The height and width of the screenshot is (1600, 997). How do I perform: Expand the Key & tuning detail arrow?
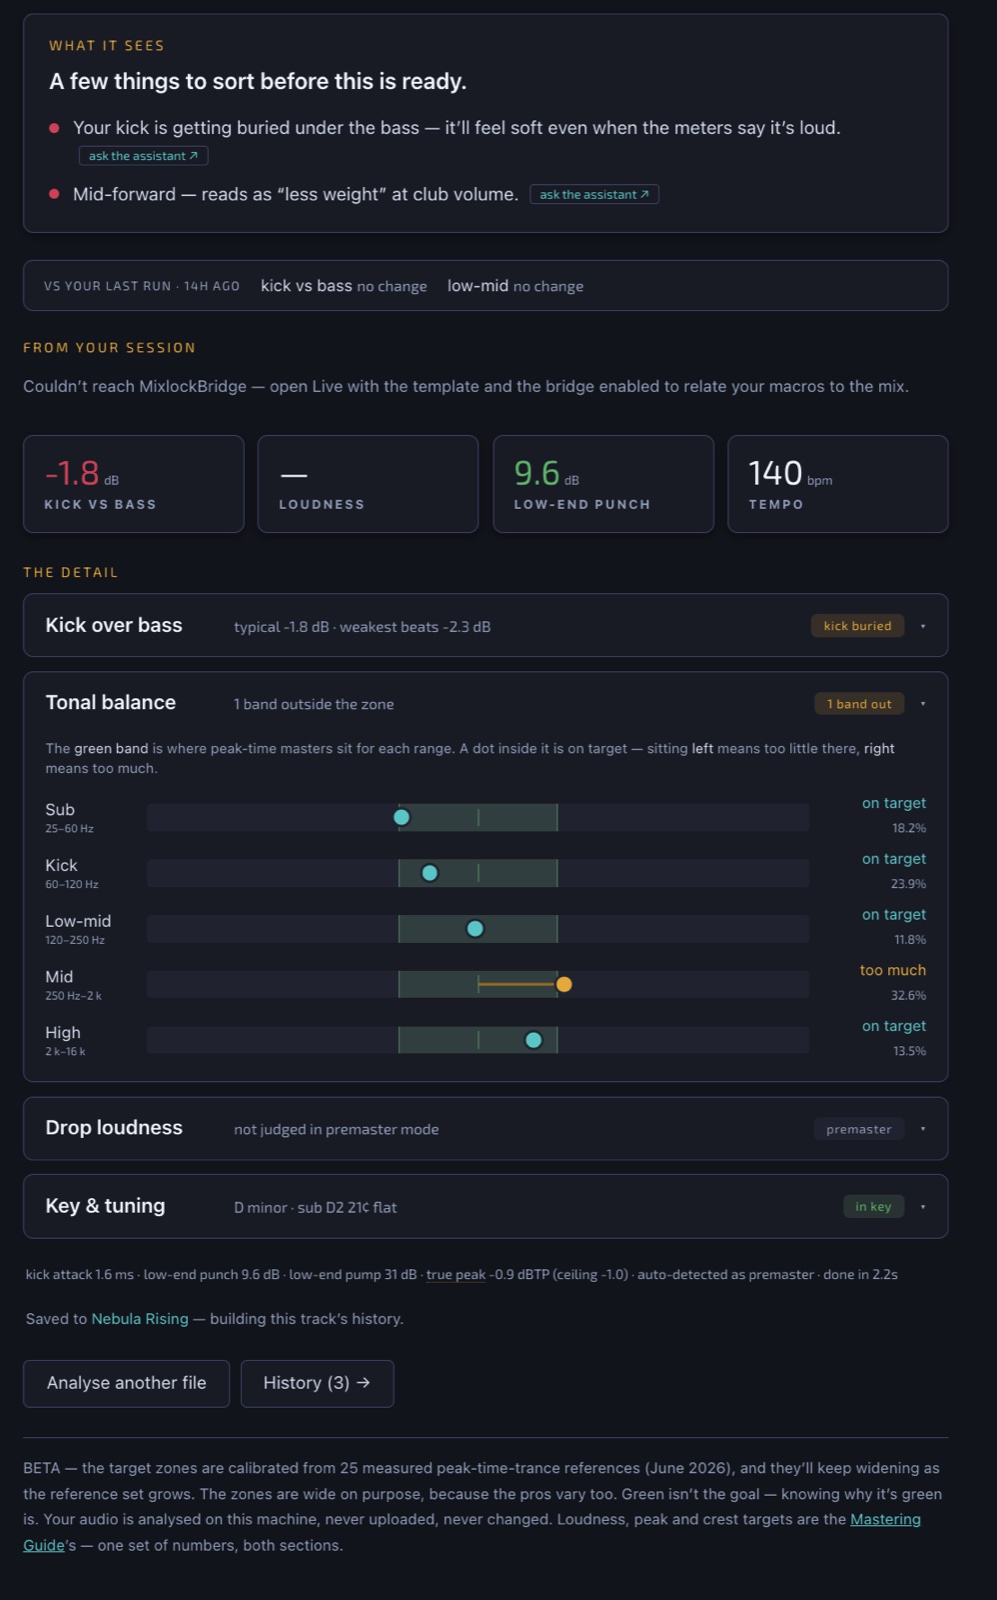tap(923, 1207)
